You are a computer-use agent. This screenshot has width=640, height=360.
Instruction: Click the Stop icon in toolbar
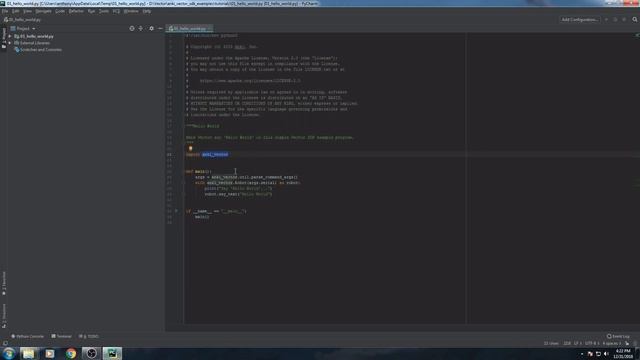pos(624,20)
